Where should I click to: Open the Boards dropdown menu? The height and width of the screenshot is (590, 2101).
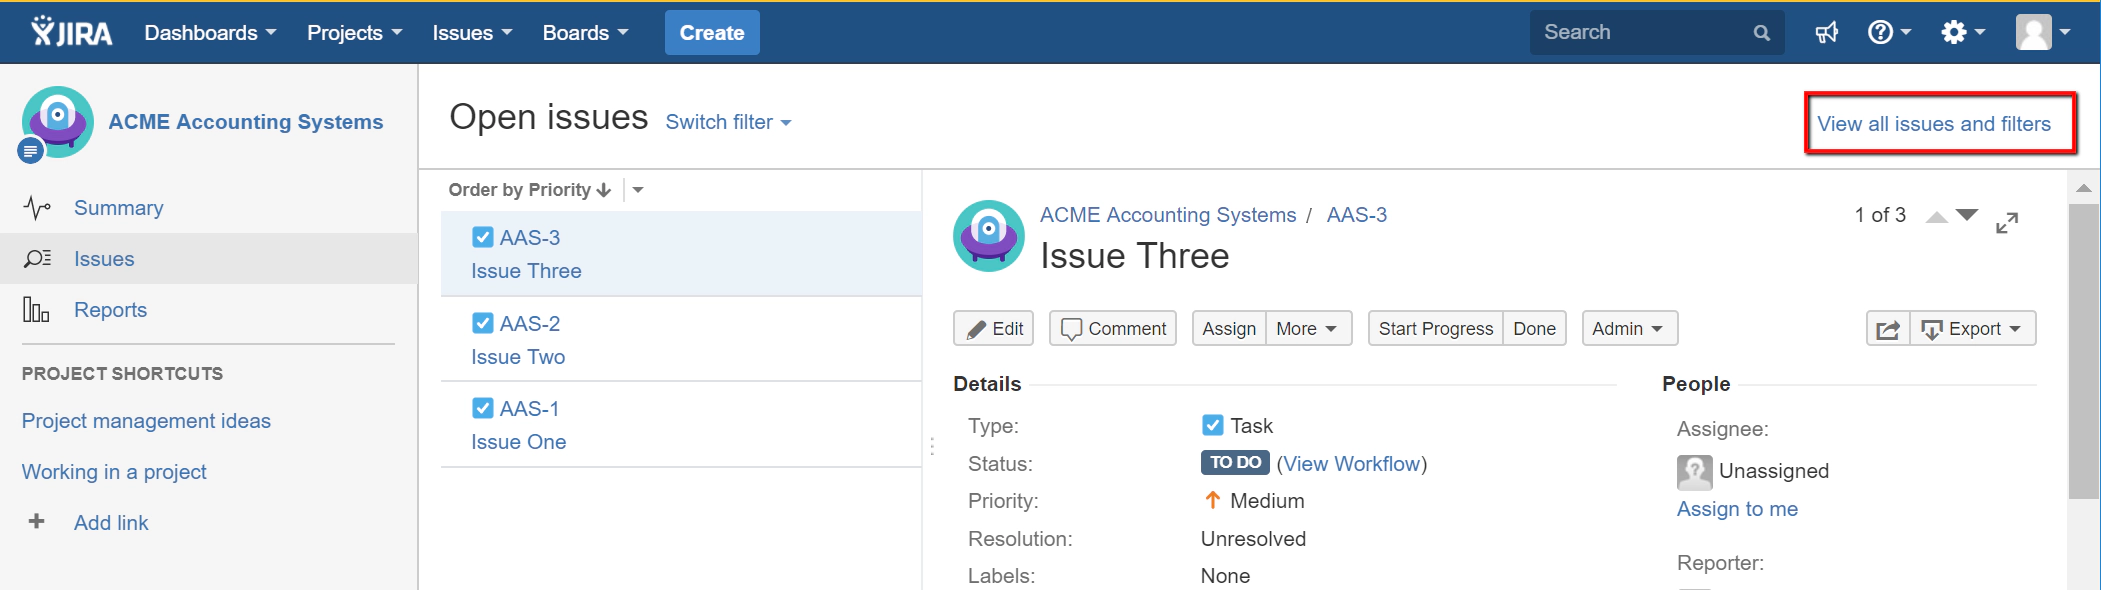coord(585,33)
